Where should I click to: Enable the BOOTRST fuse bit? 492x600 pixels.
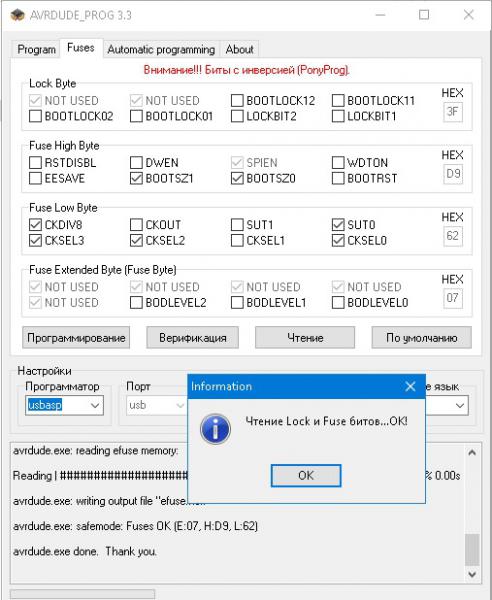point(338,178)
